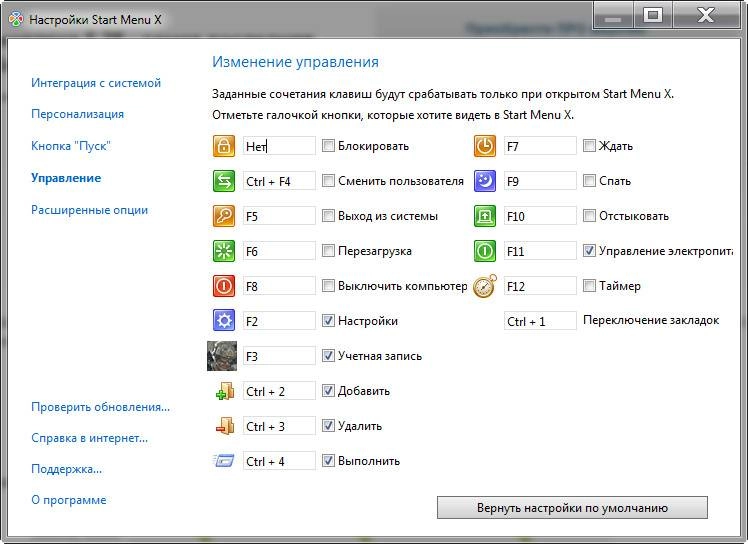This screenshot has width=748, height=544.
Task: Click the orange padlock Lock icon
Action: coord(224,146)
